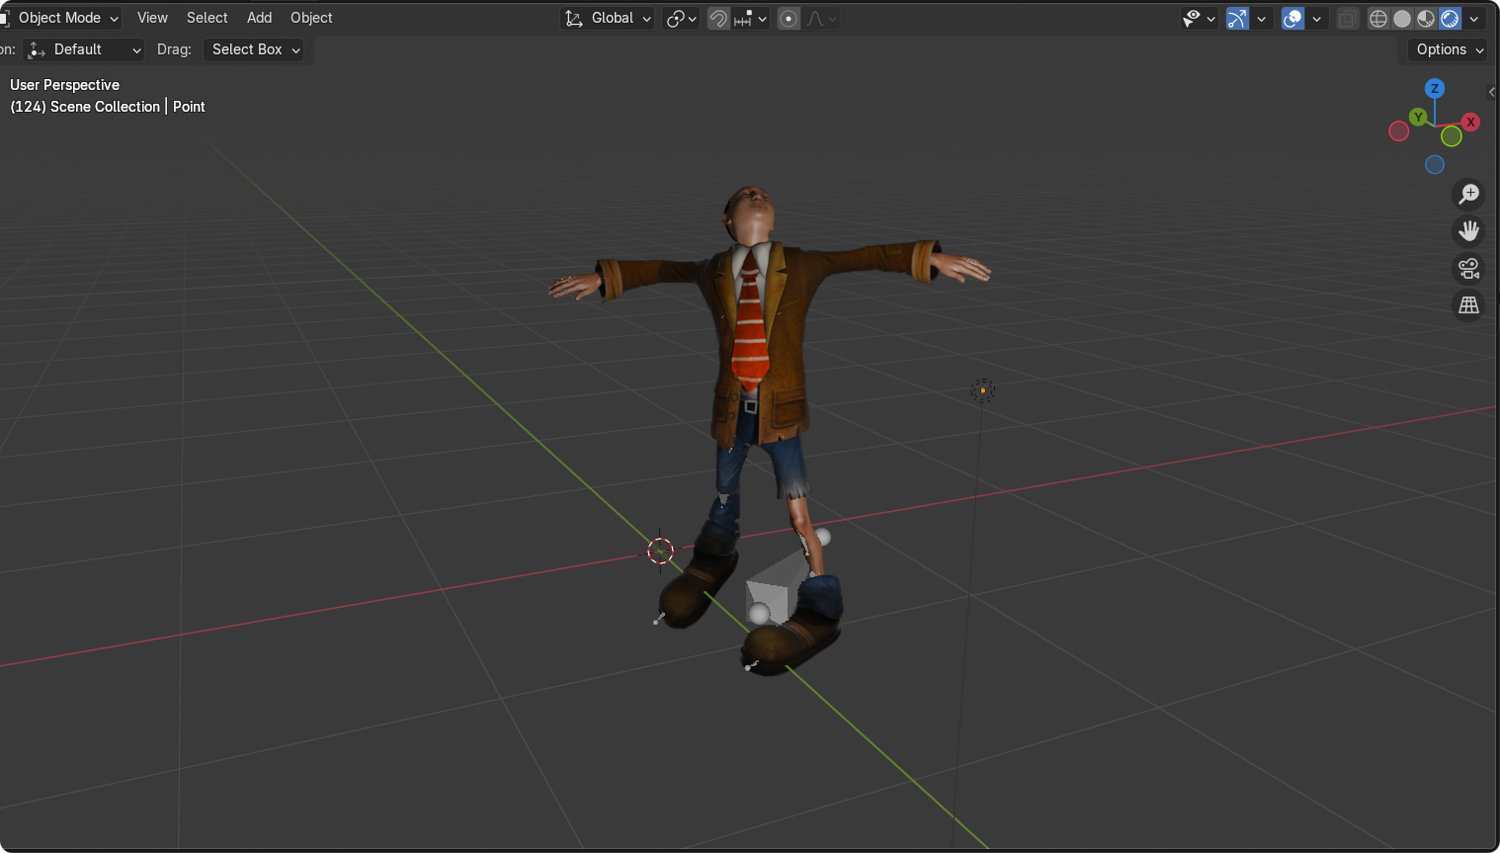This screenshot has height=853, width=1500.
Task: Open the Select menu
Action: click(x=207, y=18)
